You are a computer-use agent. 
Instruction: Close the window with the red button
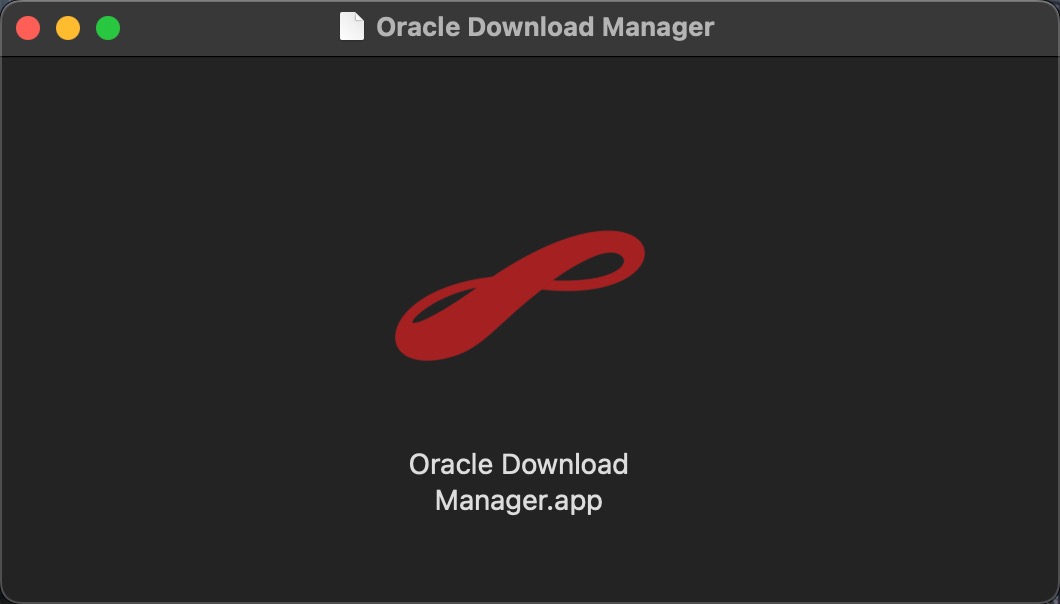[x=28, y=28]
